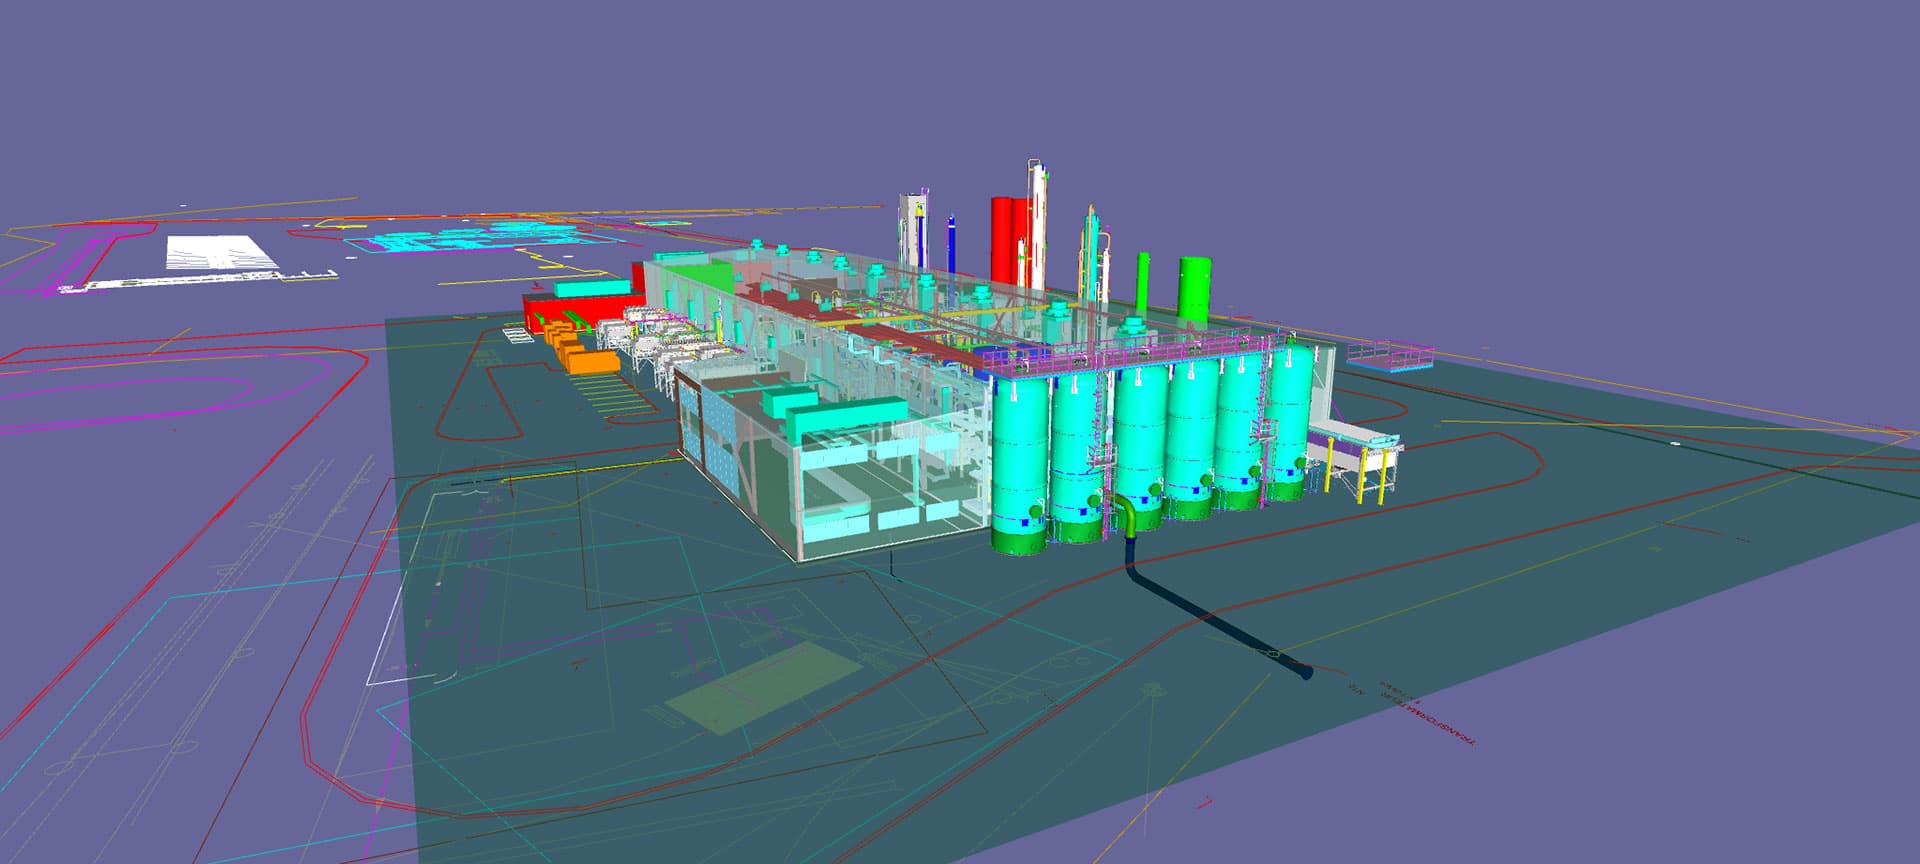Select the tall red storage tank
1920x864 pixels.
tap(1004, 241)
